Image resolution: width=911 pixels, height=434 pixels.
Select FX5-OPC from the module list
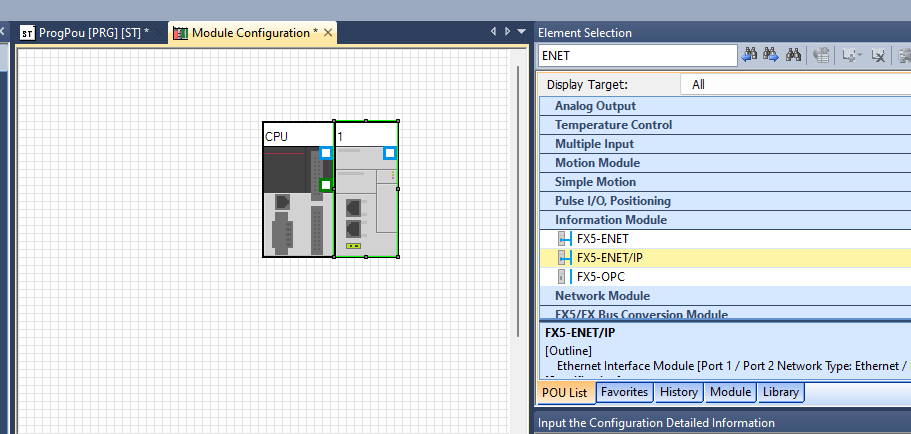(x=601, y=277)
